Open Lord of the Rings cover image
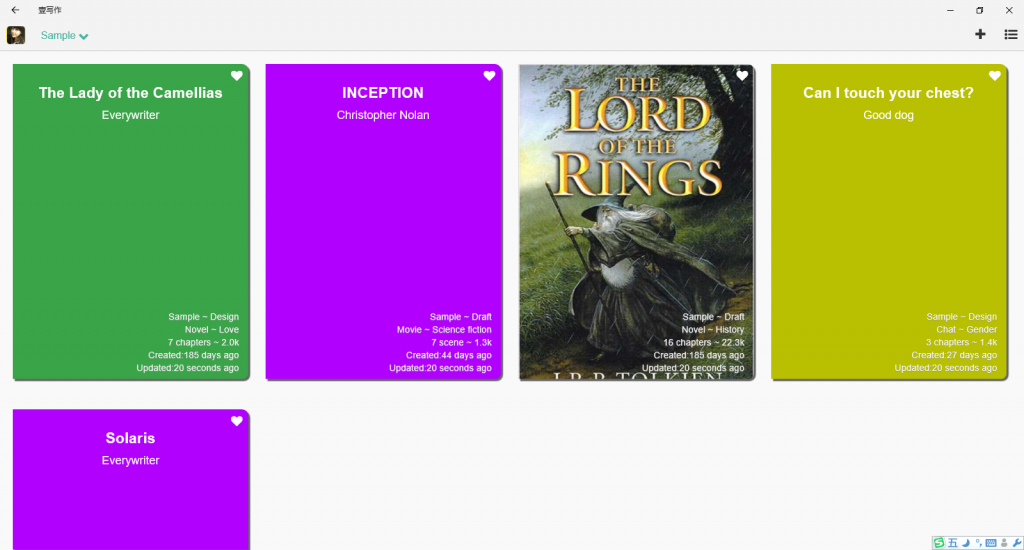The width and height of the screenshot is (1024, 550). (x=637, y=222)
